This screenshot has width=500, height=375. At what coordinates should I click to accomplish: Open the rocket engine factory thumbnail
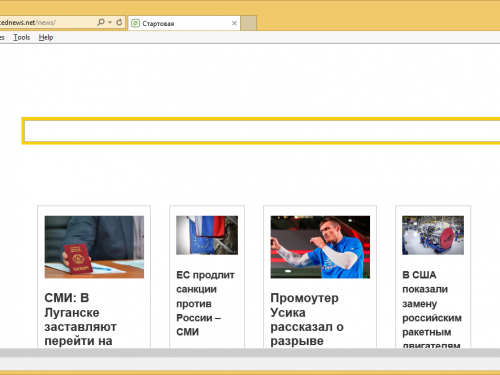point(433,235)
